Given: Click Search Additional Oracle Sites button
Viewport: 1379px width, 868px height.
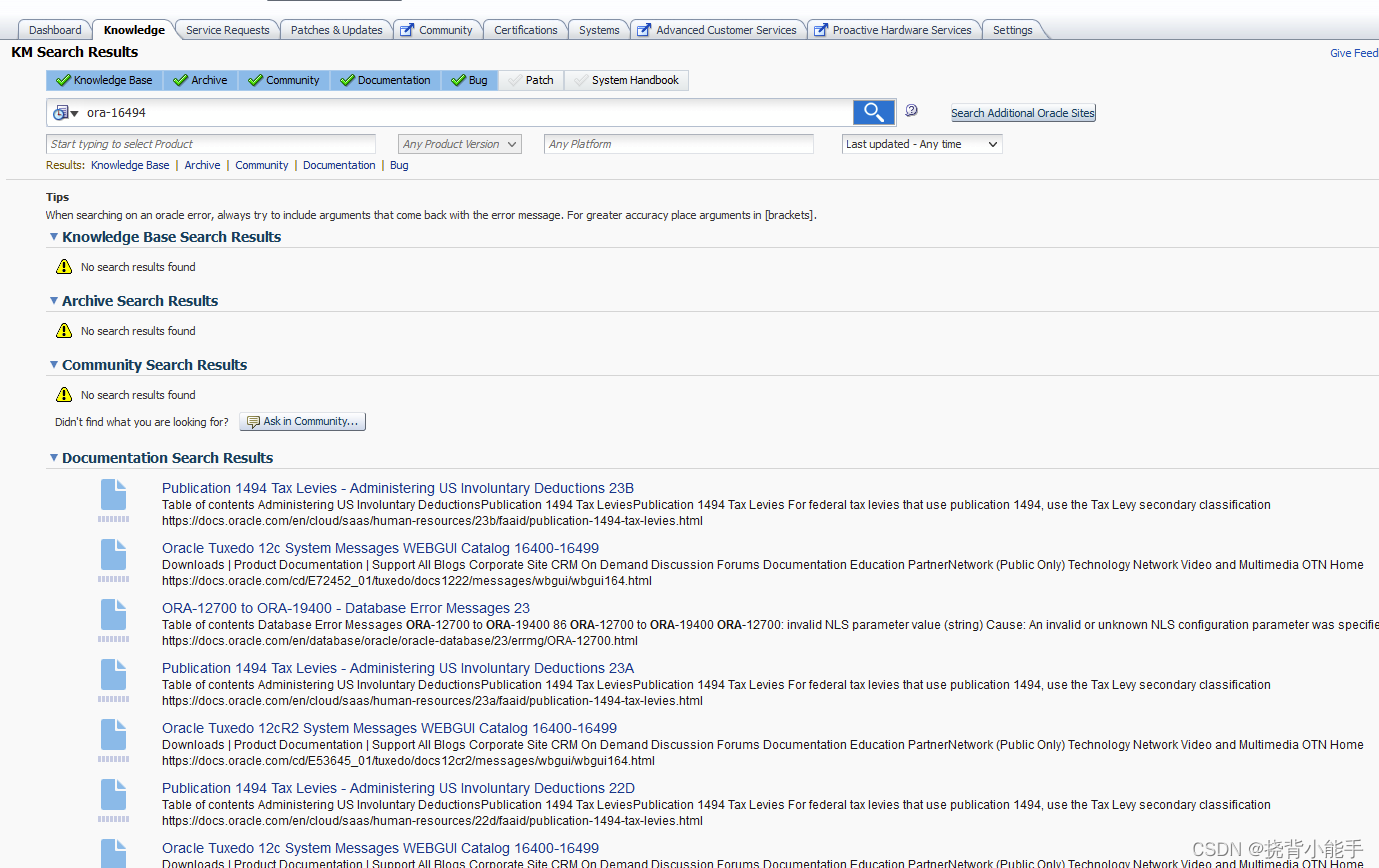Looking at the screenshot, I should tap(1023, 113).
